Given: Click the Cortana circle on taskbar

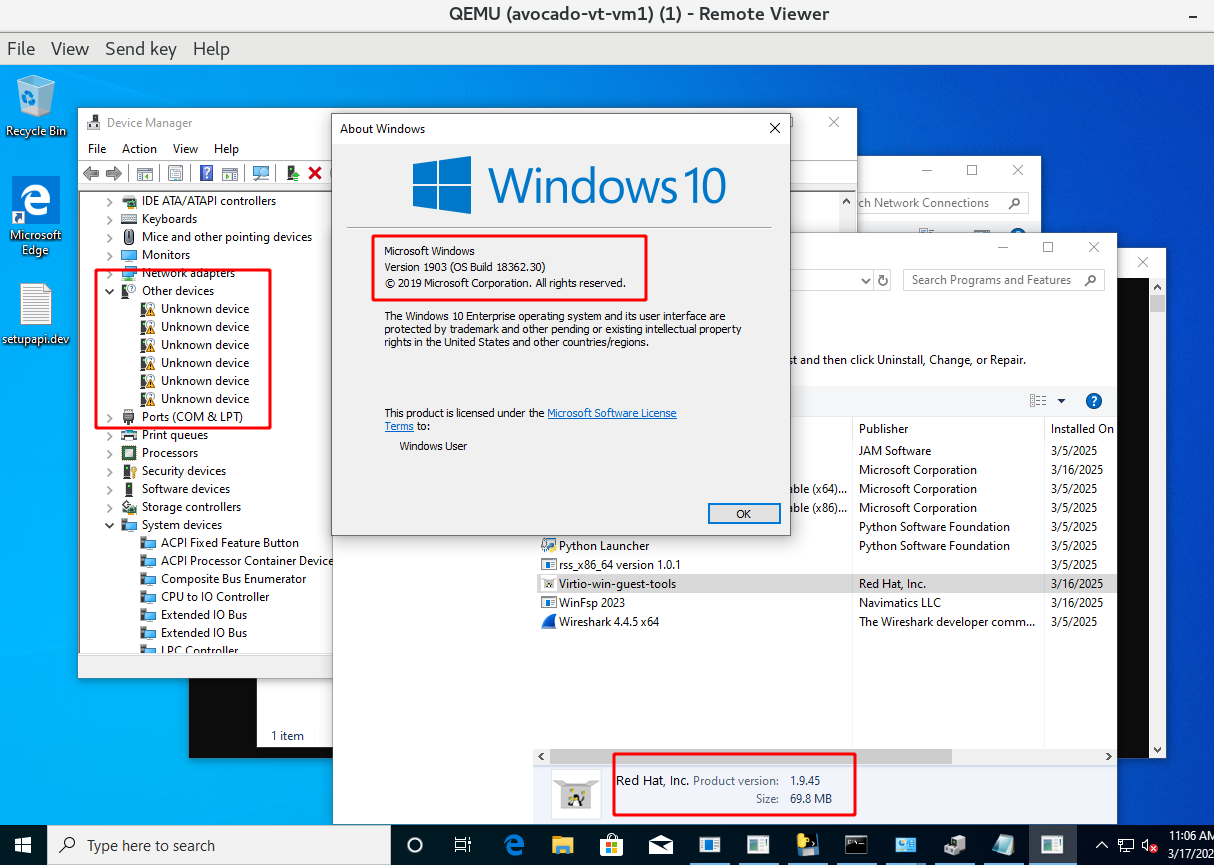Looking at the screenshot, I should click(415, 845).
